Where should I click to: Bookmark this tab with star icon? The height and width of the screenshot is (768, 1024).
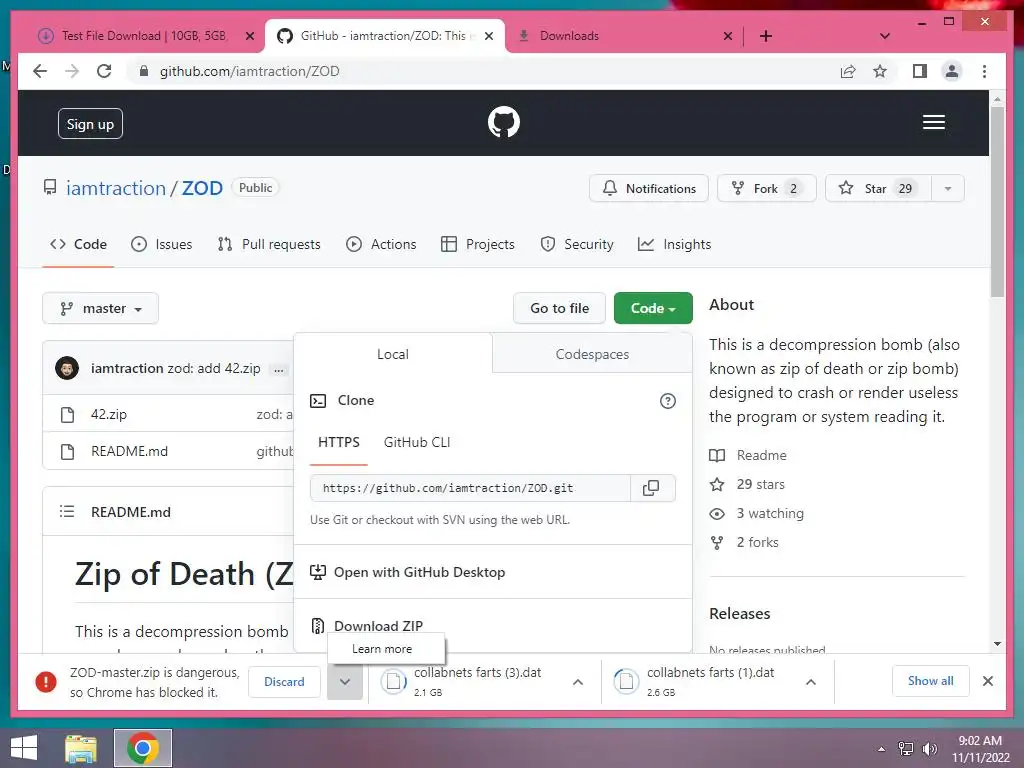pos(880,71)
